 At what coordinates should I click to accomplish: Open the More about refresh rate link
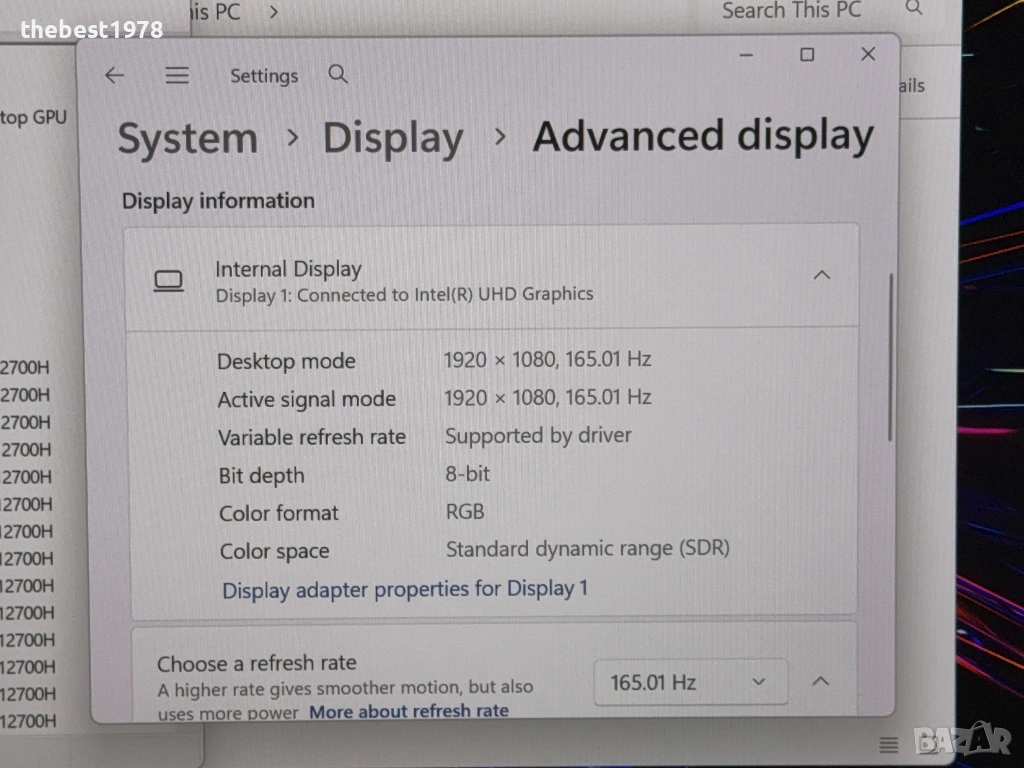coord(408,711)
